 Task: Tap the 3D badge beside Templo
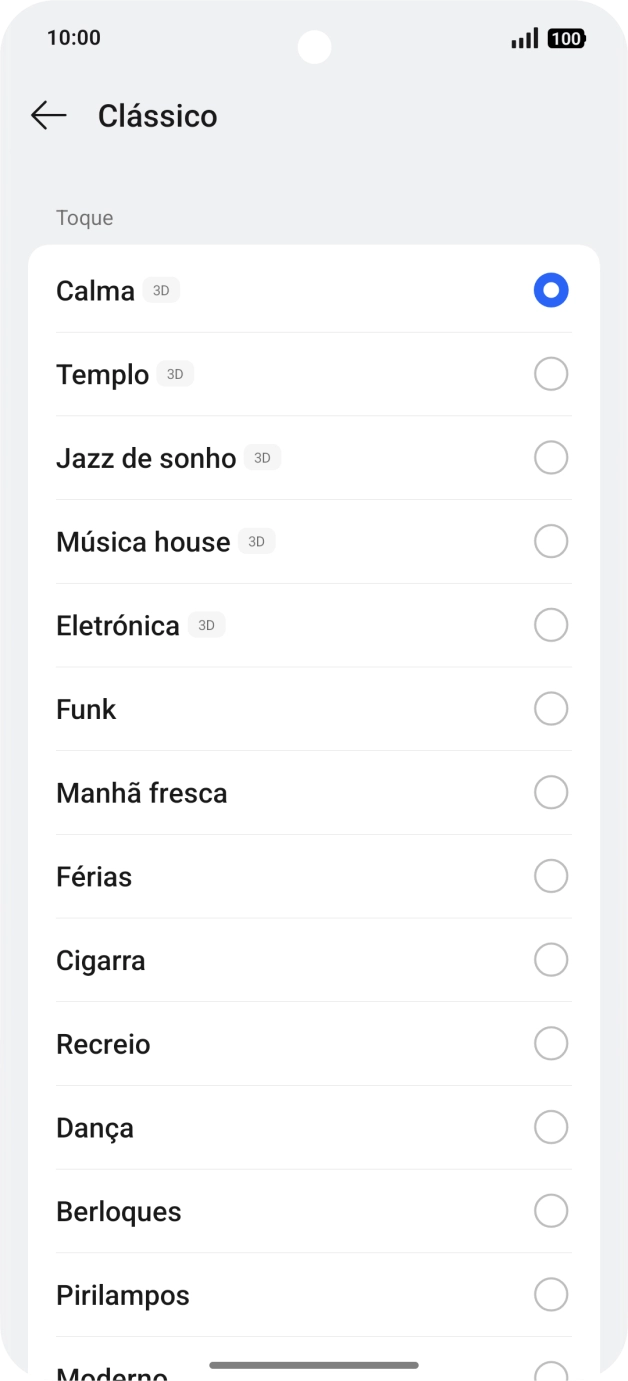point(175,374)
